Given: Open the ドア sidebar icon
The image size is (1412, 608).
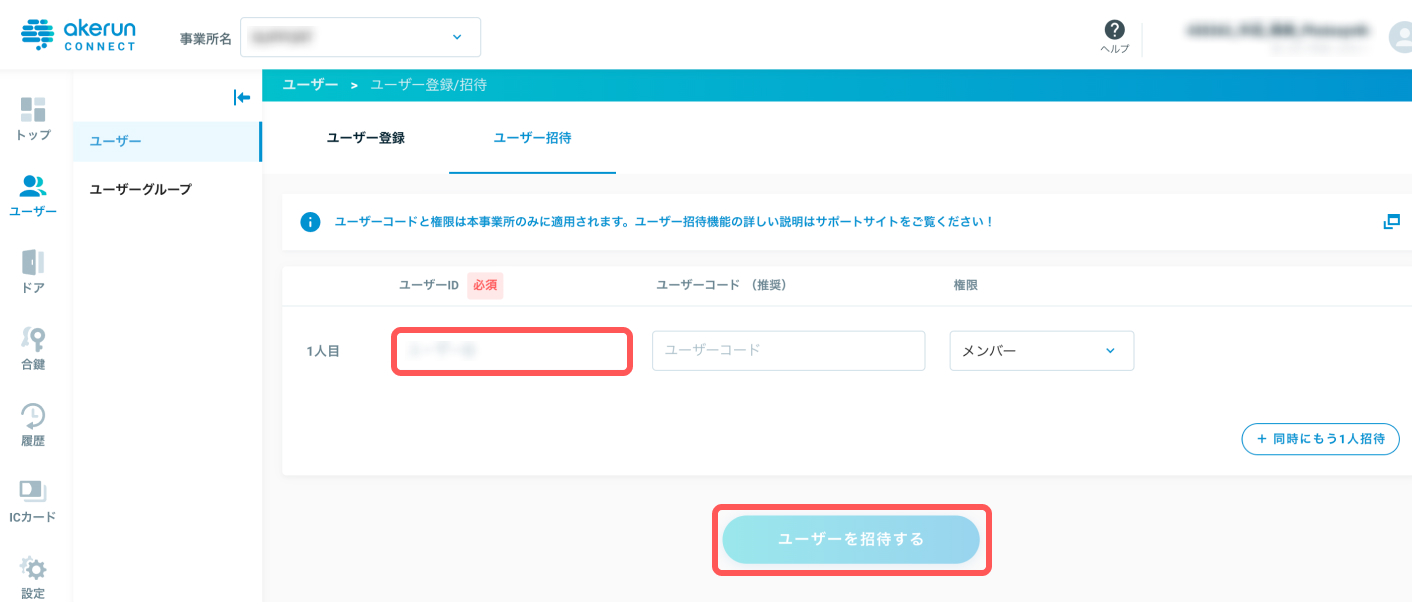Looking at the screenshot, I should 33,271.
